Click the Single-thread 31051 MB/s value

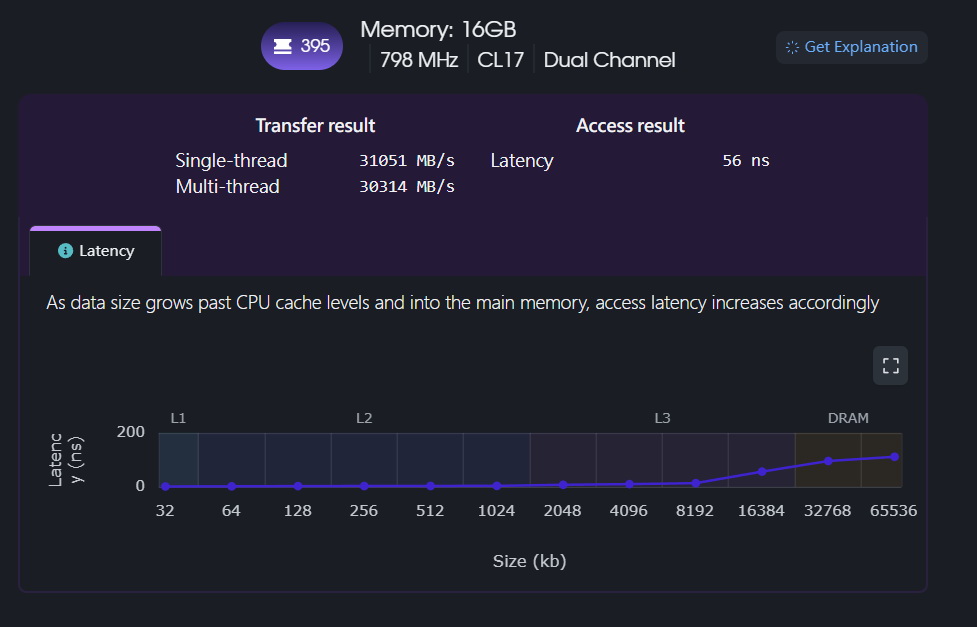pos(407,161)
